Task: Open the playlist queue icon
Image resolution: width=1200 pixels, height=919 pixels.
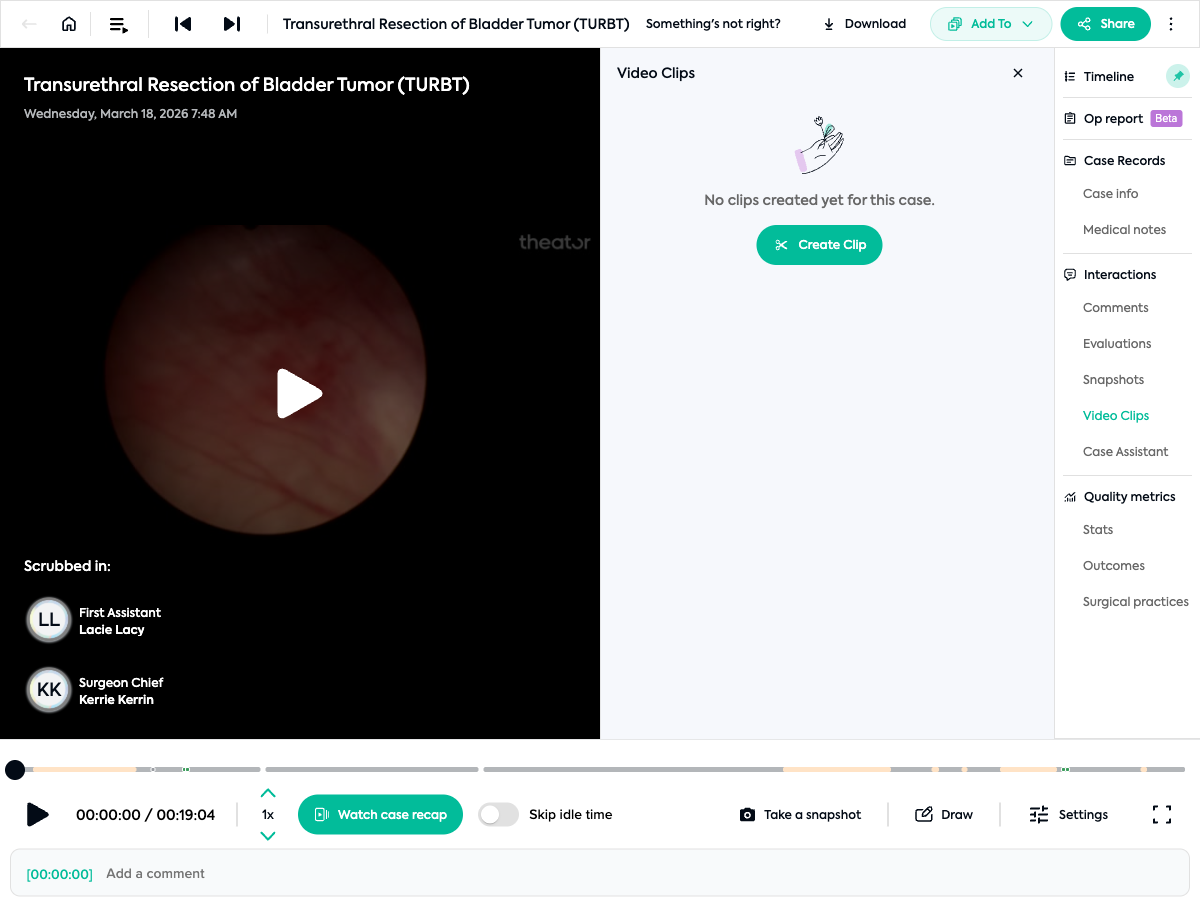Action: coord(119,24)
